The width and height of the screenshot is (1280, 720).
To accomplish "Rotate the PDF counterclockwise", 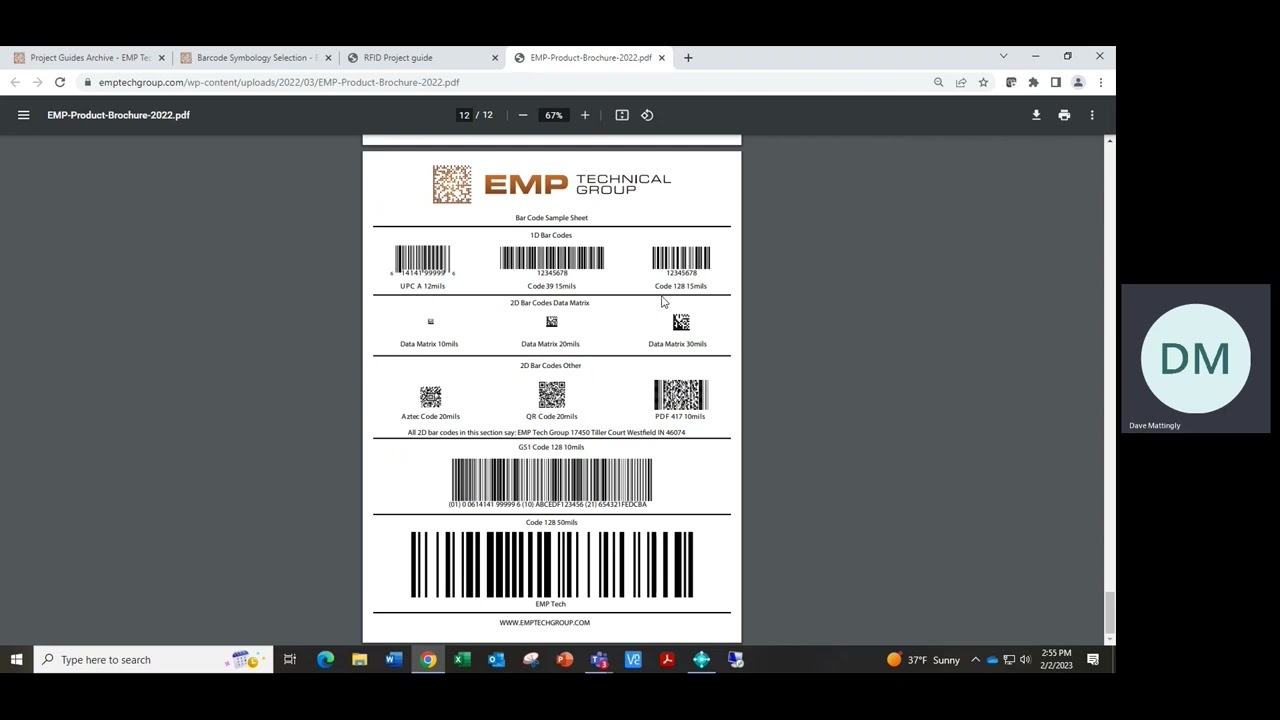I will [x=647, y=115].
